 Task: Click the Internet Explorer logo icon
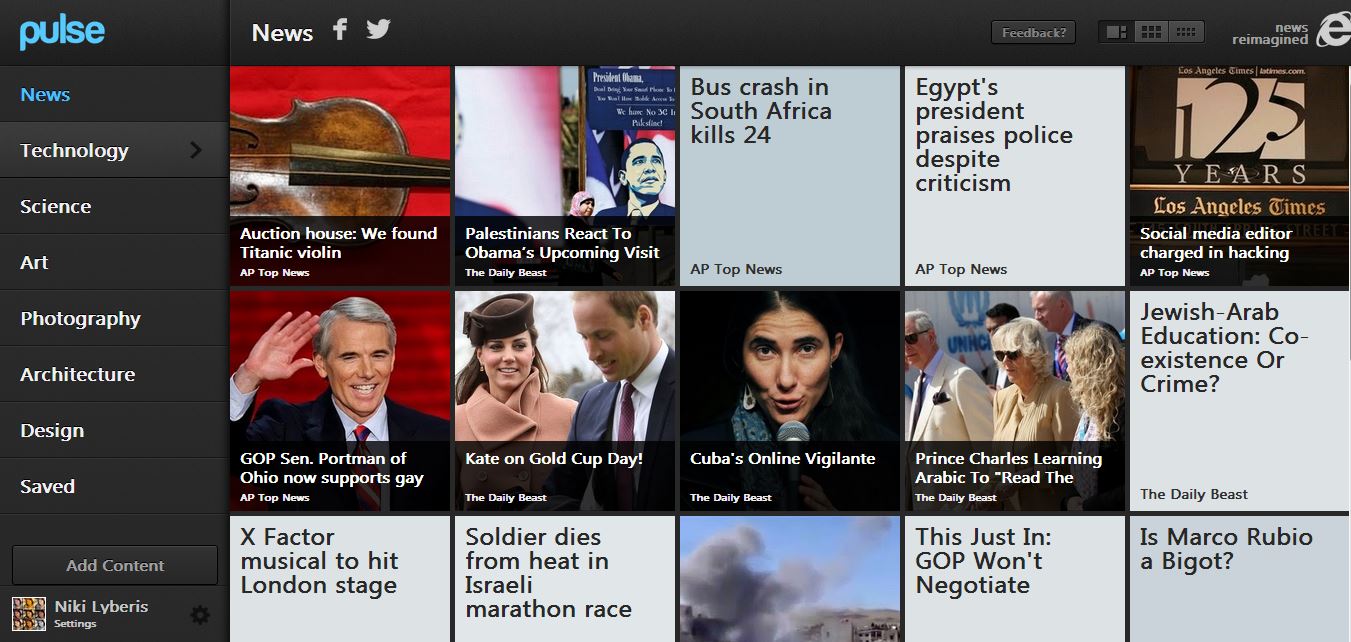pos(1333,32)
